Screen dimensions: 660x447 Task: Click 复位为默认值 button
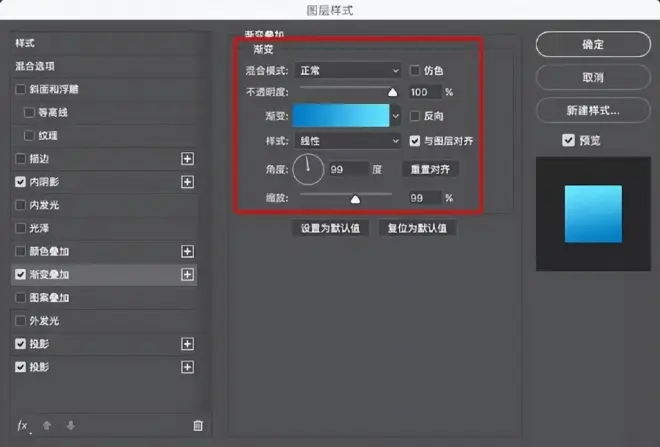click(x=417, y=228)
